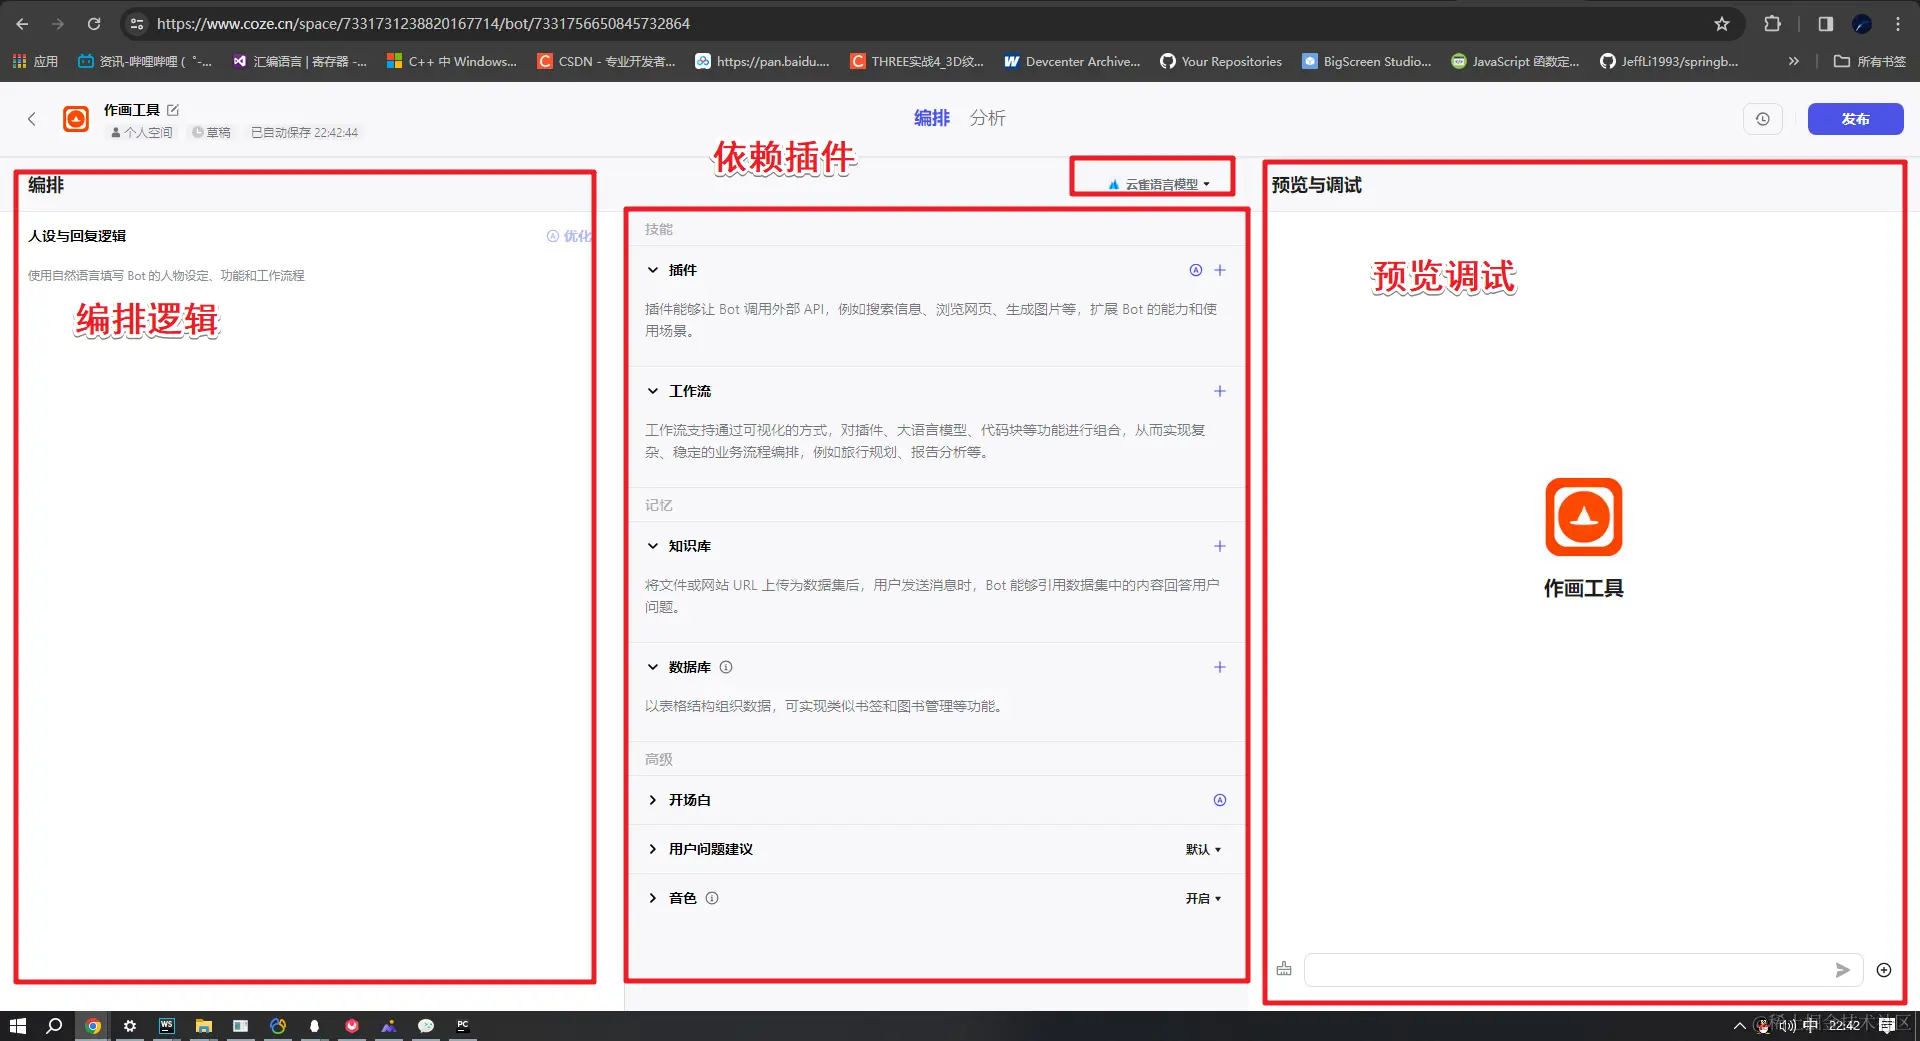This screenshot has height=1041, width=1920.
Task: Click the browser back button
Action: click(x=22, y=23)
